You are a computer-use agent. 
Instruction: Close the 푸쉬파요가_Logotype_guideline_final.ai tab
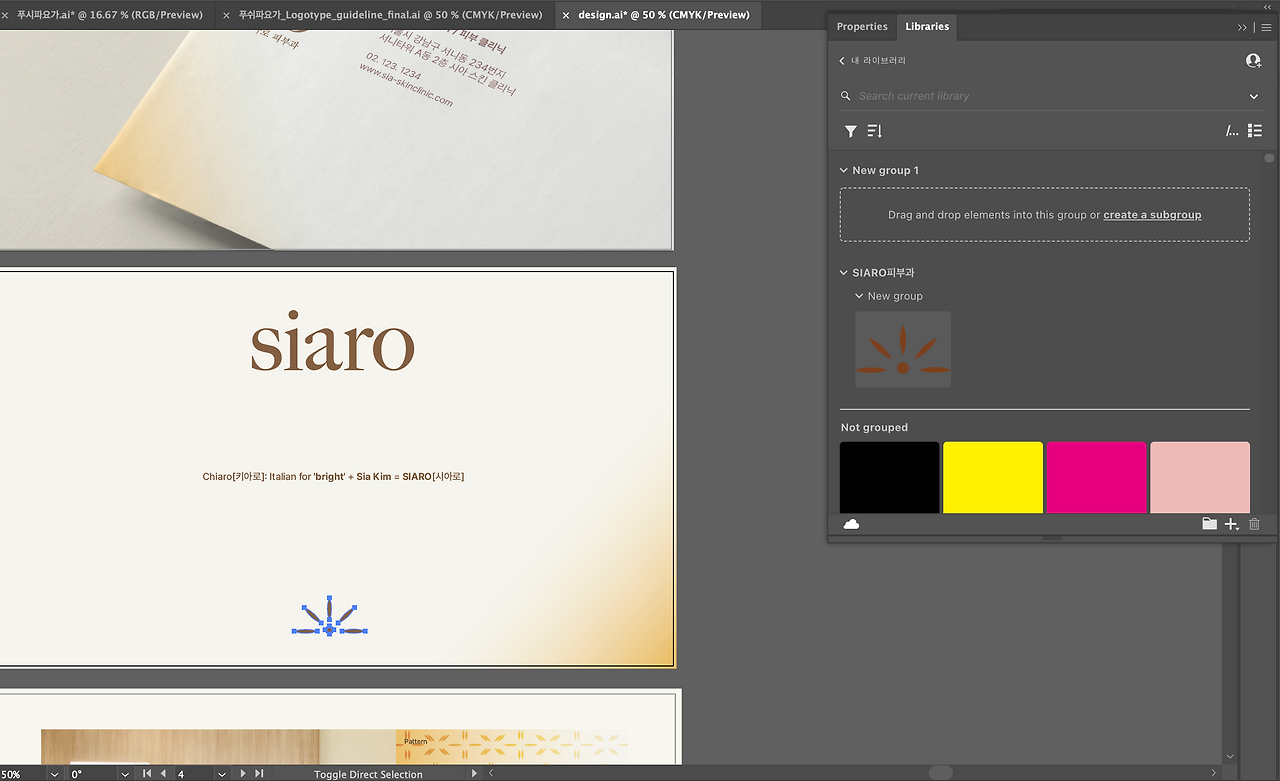(226, 15)
